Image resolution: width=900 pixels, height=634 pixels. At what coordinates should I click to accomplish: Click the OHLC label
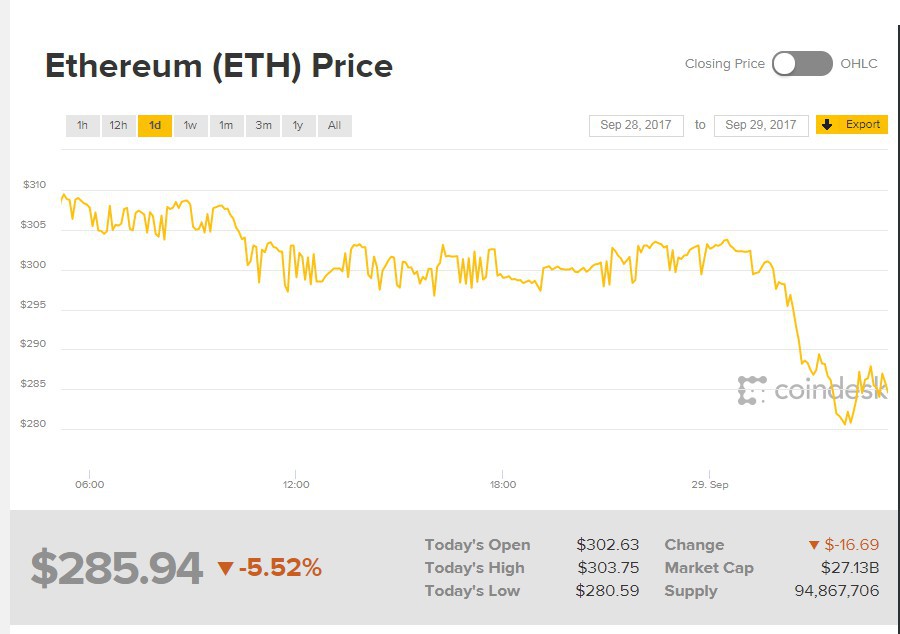[859, 64]
